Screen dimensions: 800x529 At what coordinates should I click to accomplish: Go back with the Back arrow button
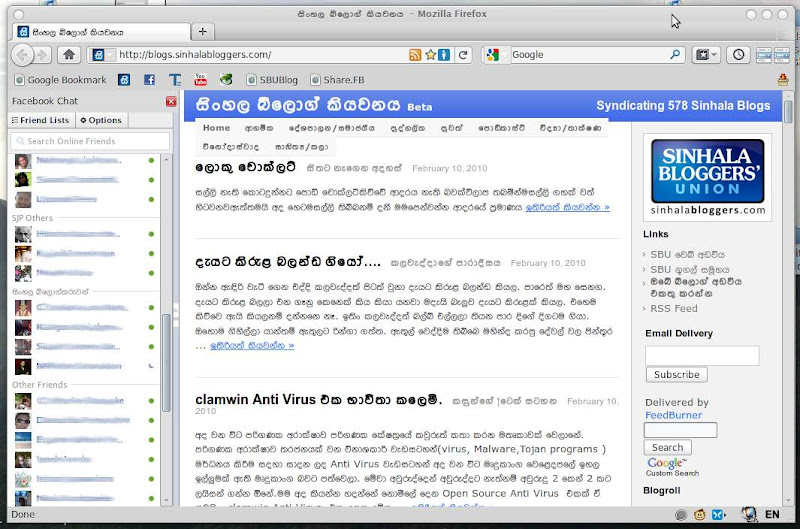tap(22, 55)
